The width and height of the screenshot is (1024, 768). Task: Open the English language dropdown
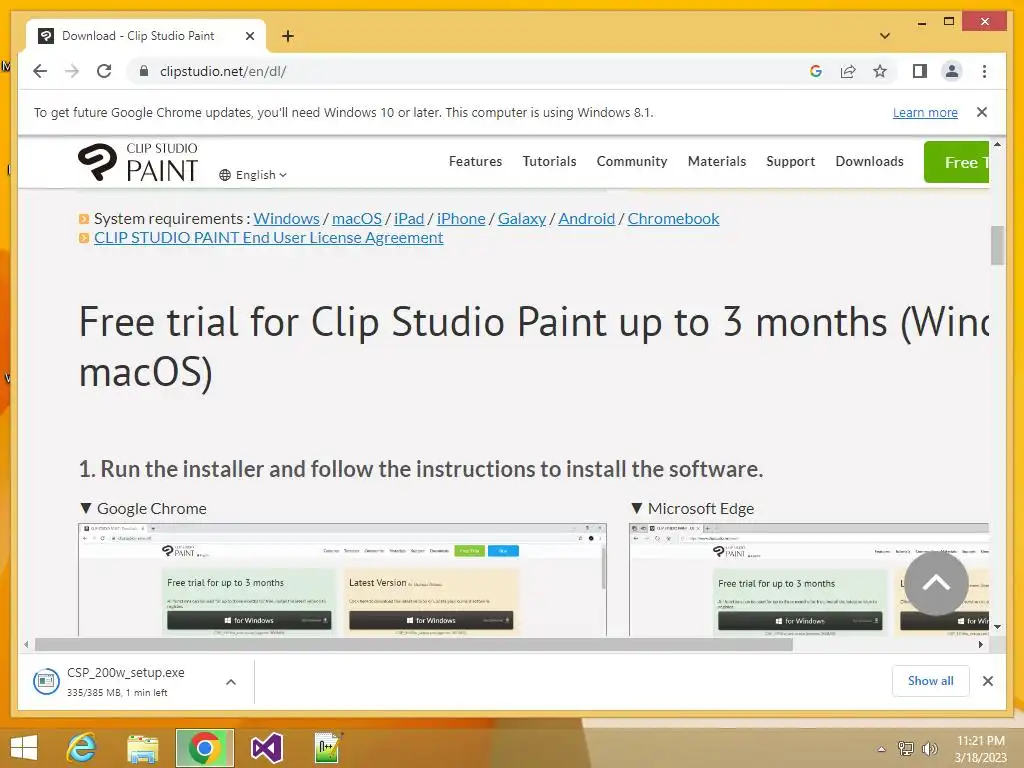(253, 175)
